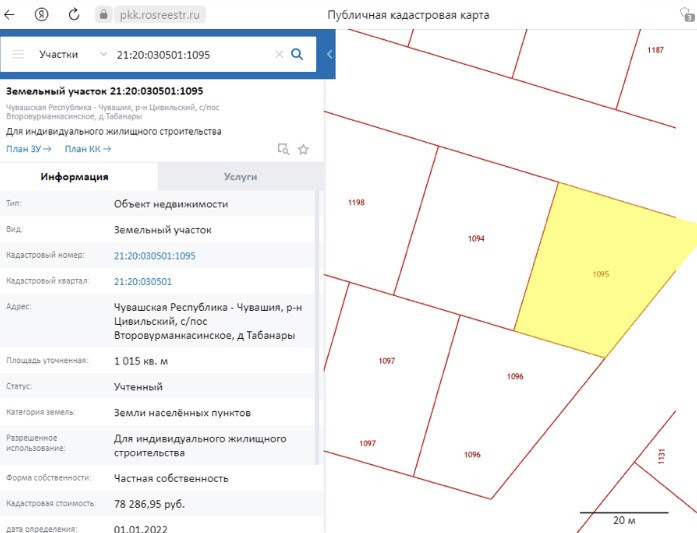Click cadastral number link 21:20:030501:1095
The width and height of the screenshot is (697, 533).
tap(154, 256)
